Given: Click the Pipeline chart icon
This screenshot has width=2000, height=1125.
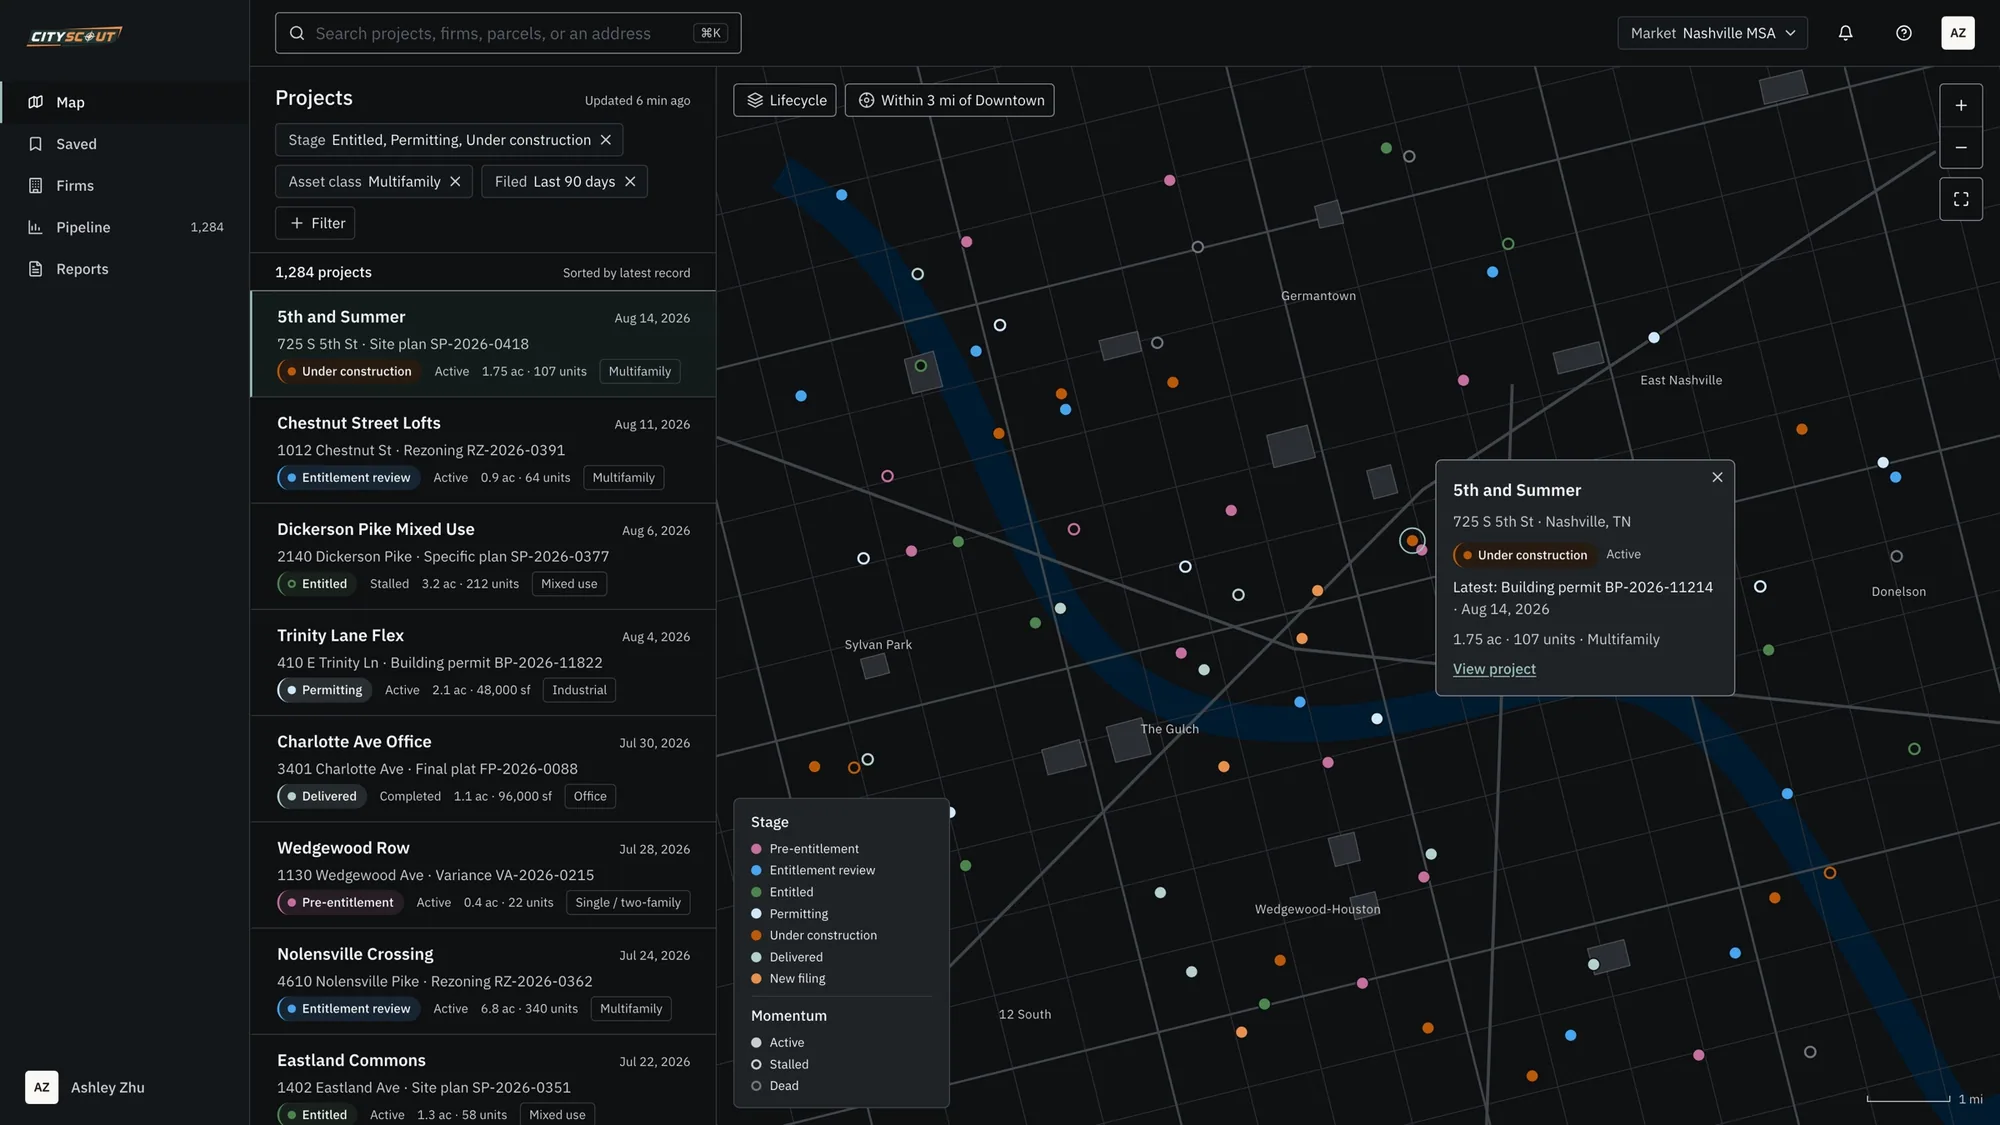Looking at the screenshot, I should (36, 227).
